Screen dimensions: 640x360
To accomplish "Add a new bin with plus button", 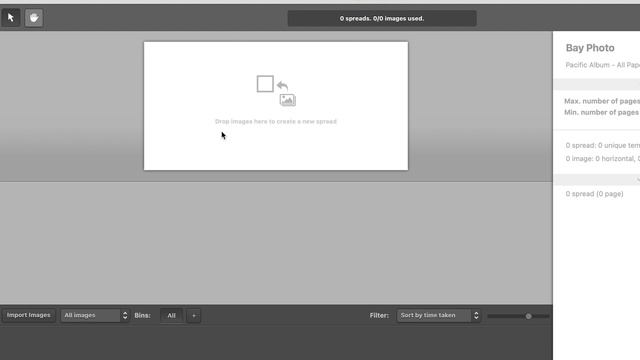I will tap(194, 316).
